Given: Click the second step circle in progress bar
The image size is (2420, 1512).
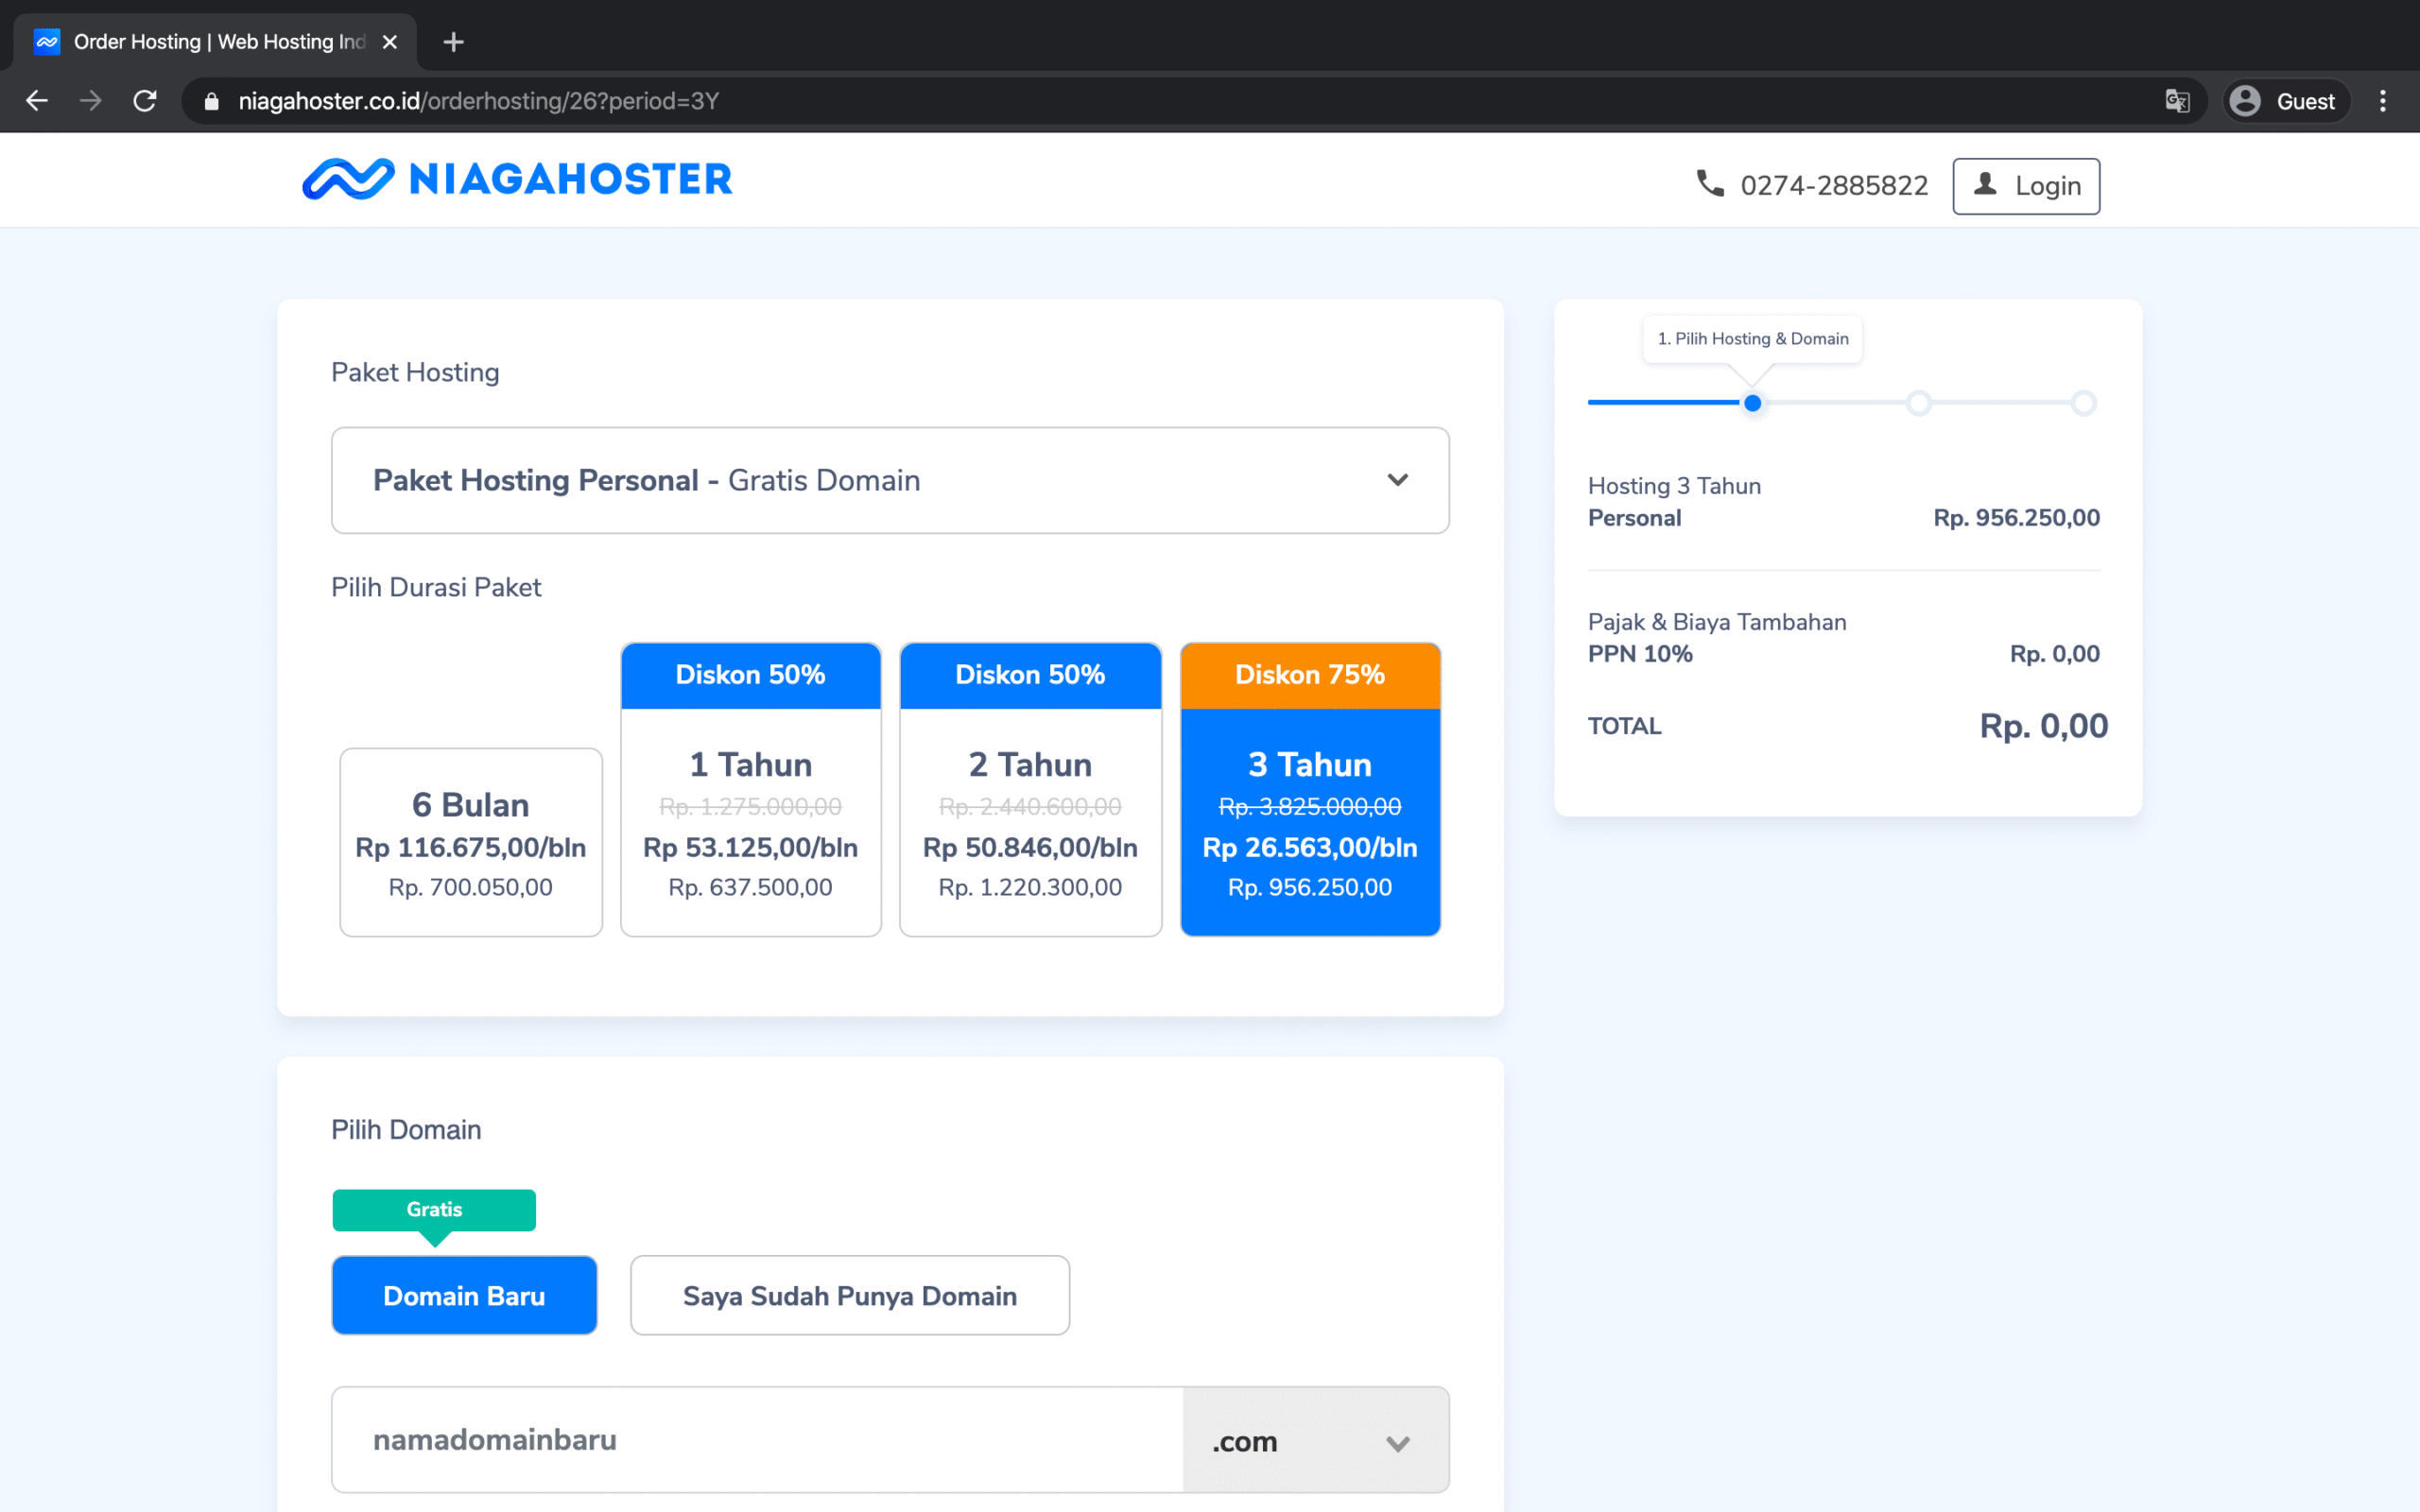Looking at the screenshot, I should coord(1918,403).
